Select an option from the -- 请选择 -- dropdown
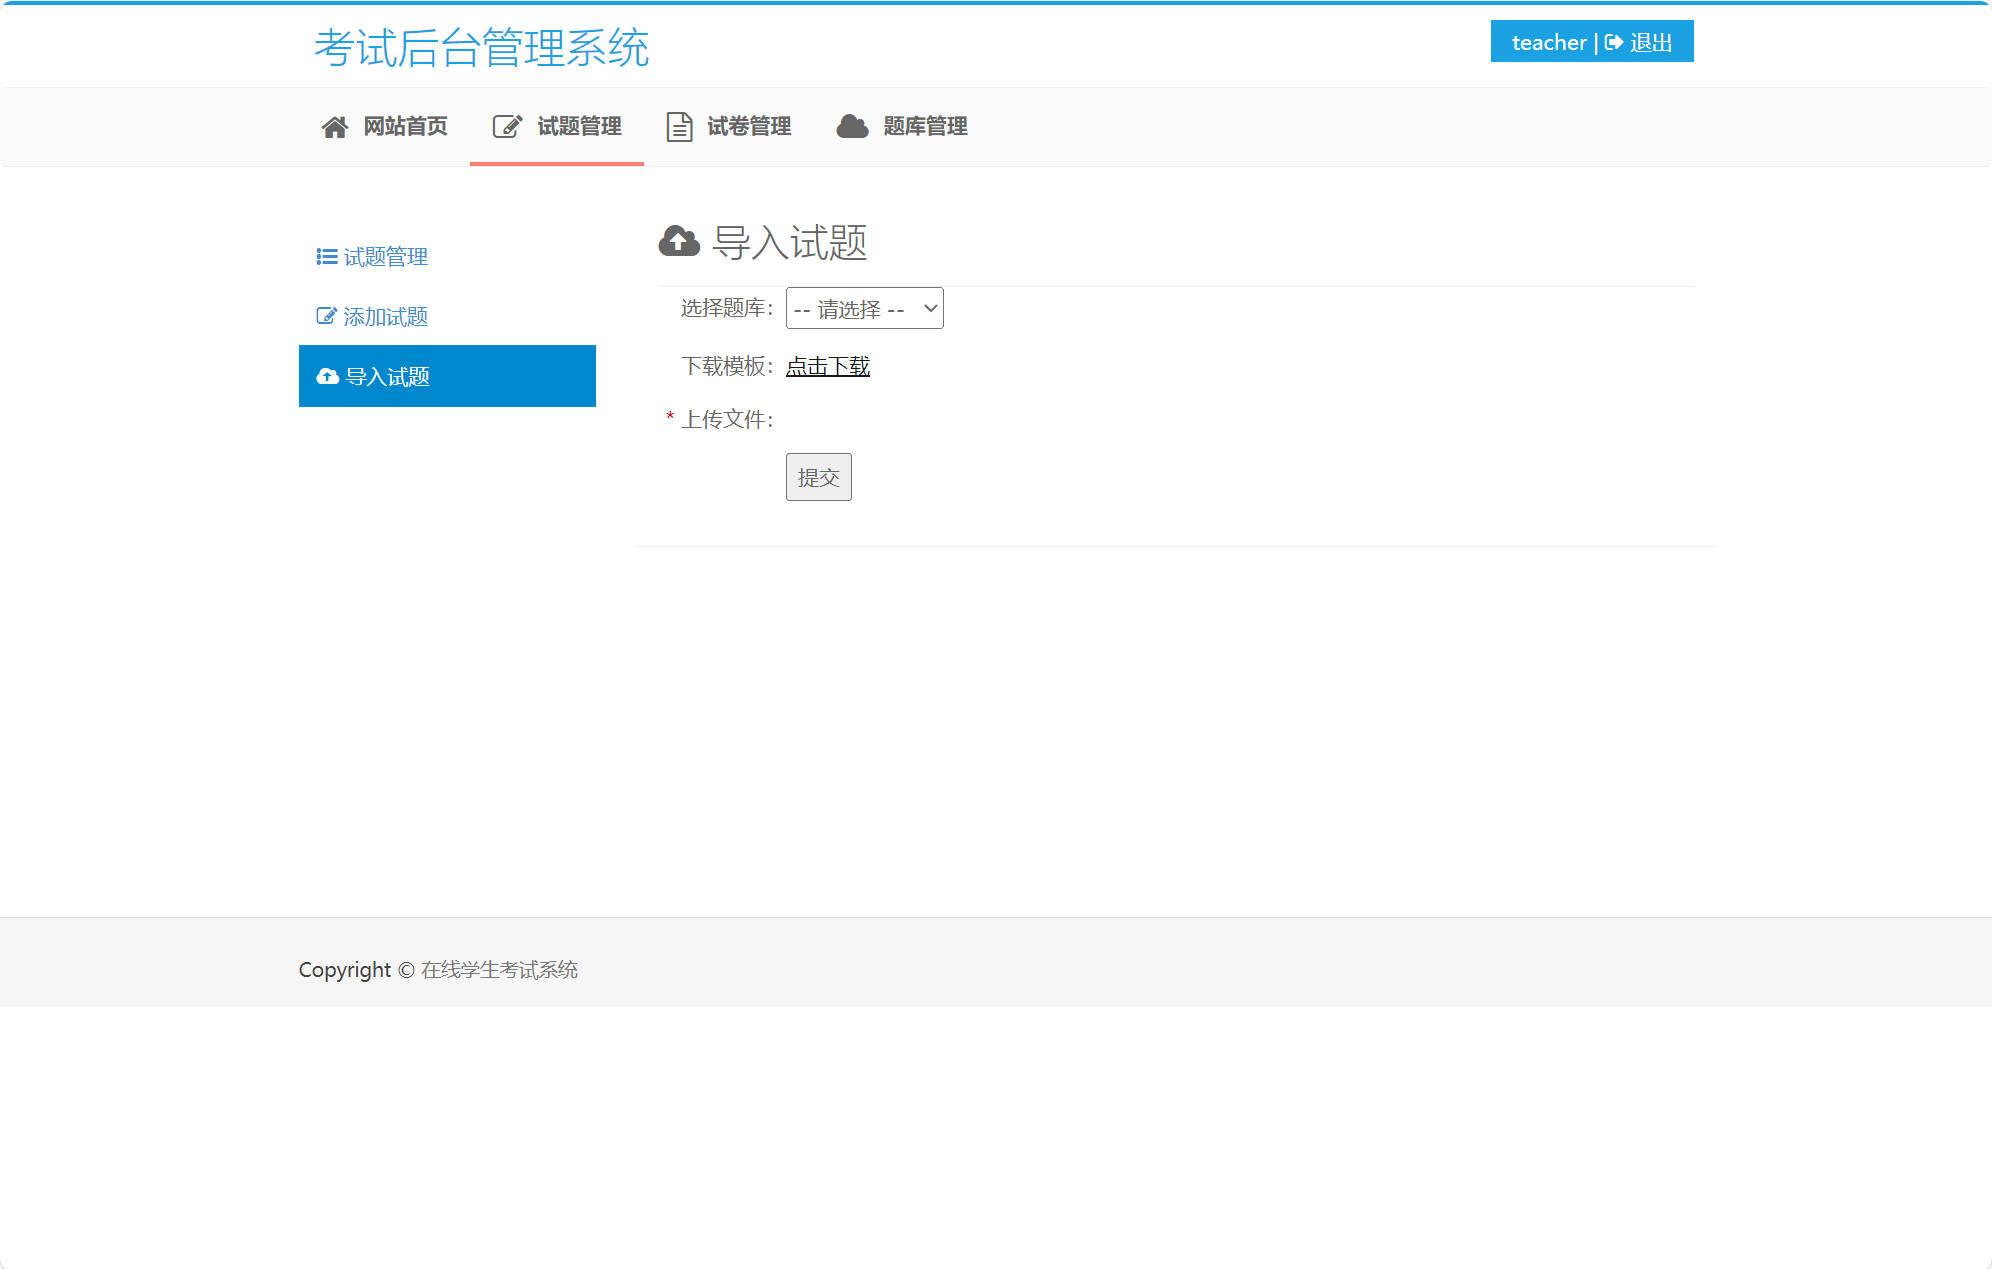 864,308
